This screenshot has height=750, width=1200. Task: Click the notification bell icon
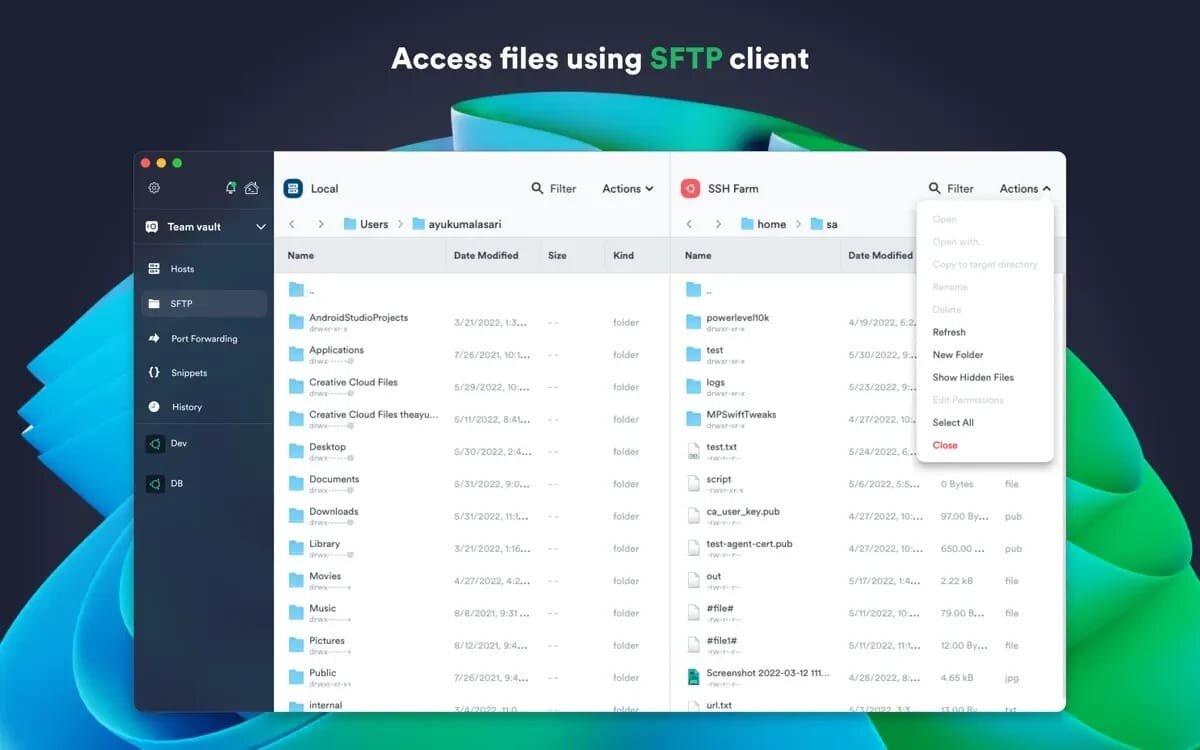[x=231, y=188]
